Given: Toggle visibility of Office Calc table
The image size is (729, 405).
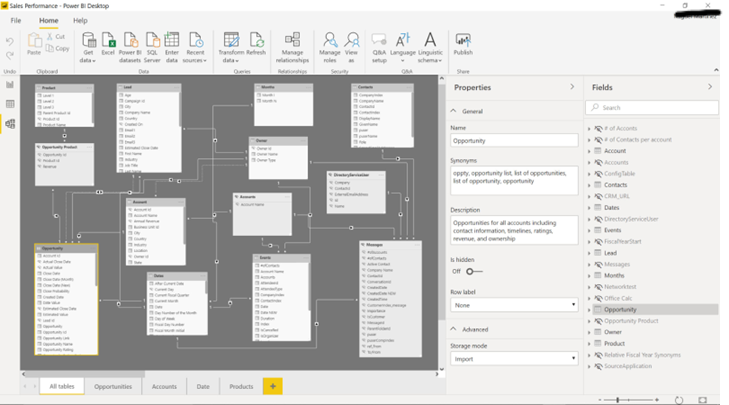Looking at the screenshot, I should point(598,298).
